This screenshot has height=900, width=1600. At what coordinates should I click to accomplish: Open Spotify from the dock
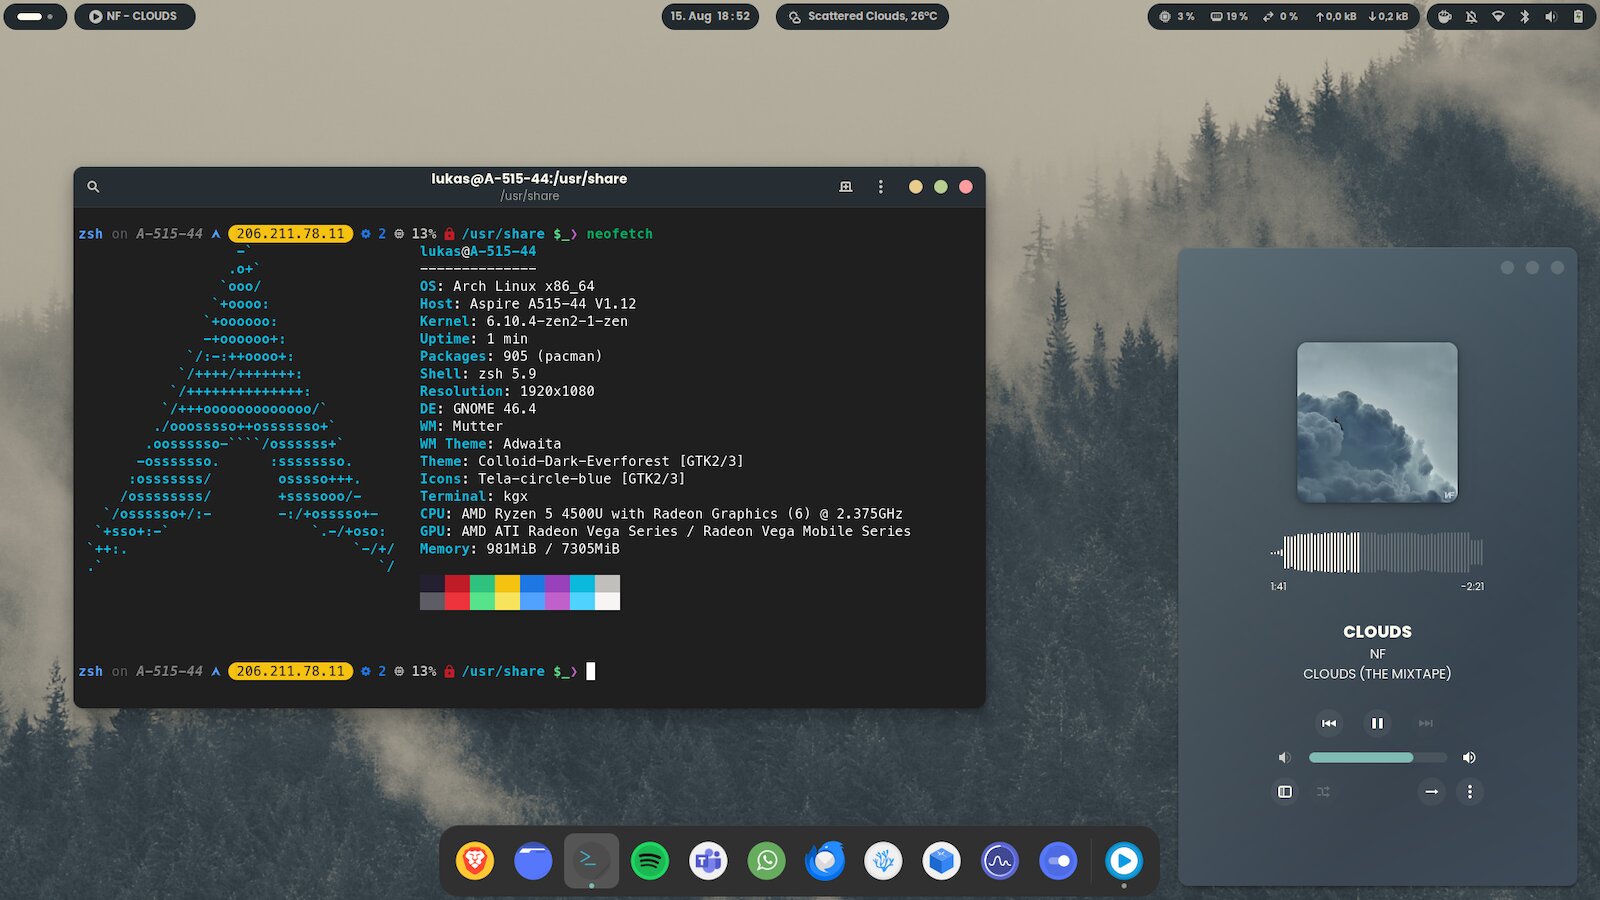coord(649,861)
